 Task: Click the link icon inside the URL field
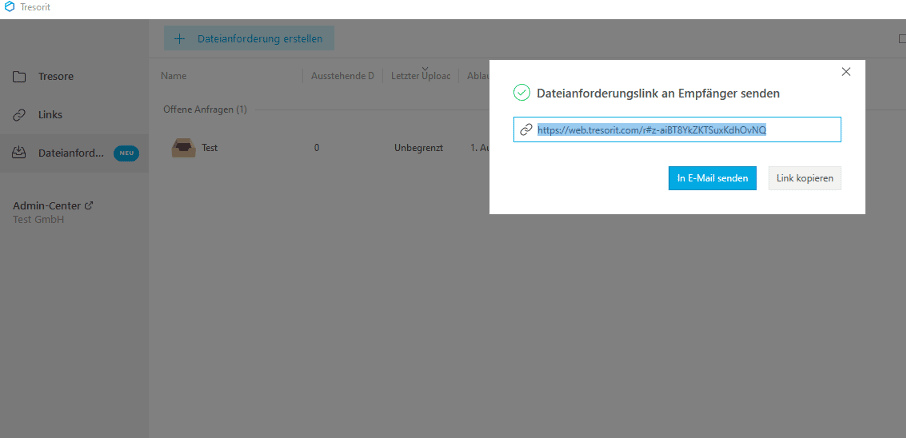point(526,130)
